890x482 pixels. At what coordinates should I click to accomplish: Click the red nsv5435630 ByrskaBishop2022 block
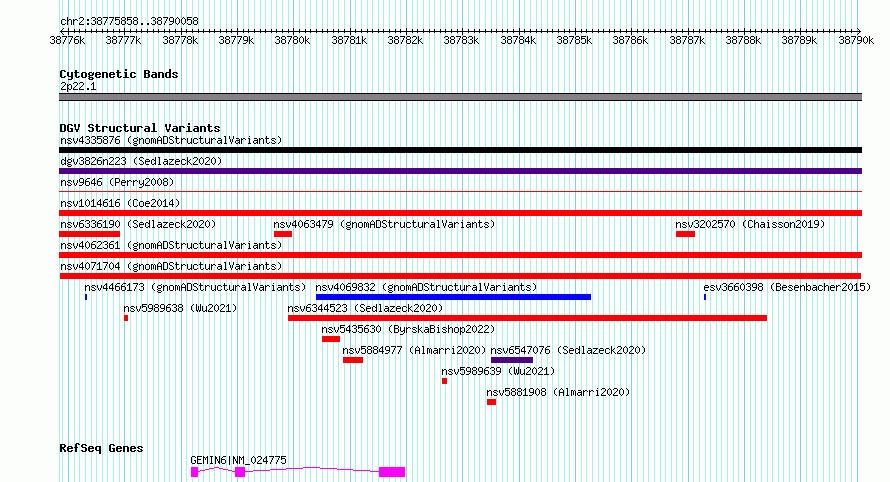point(331,339)
